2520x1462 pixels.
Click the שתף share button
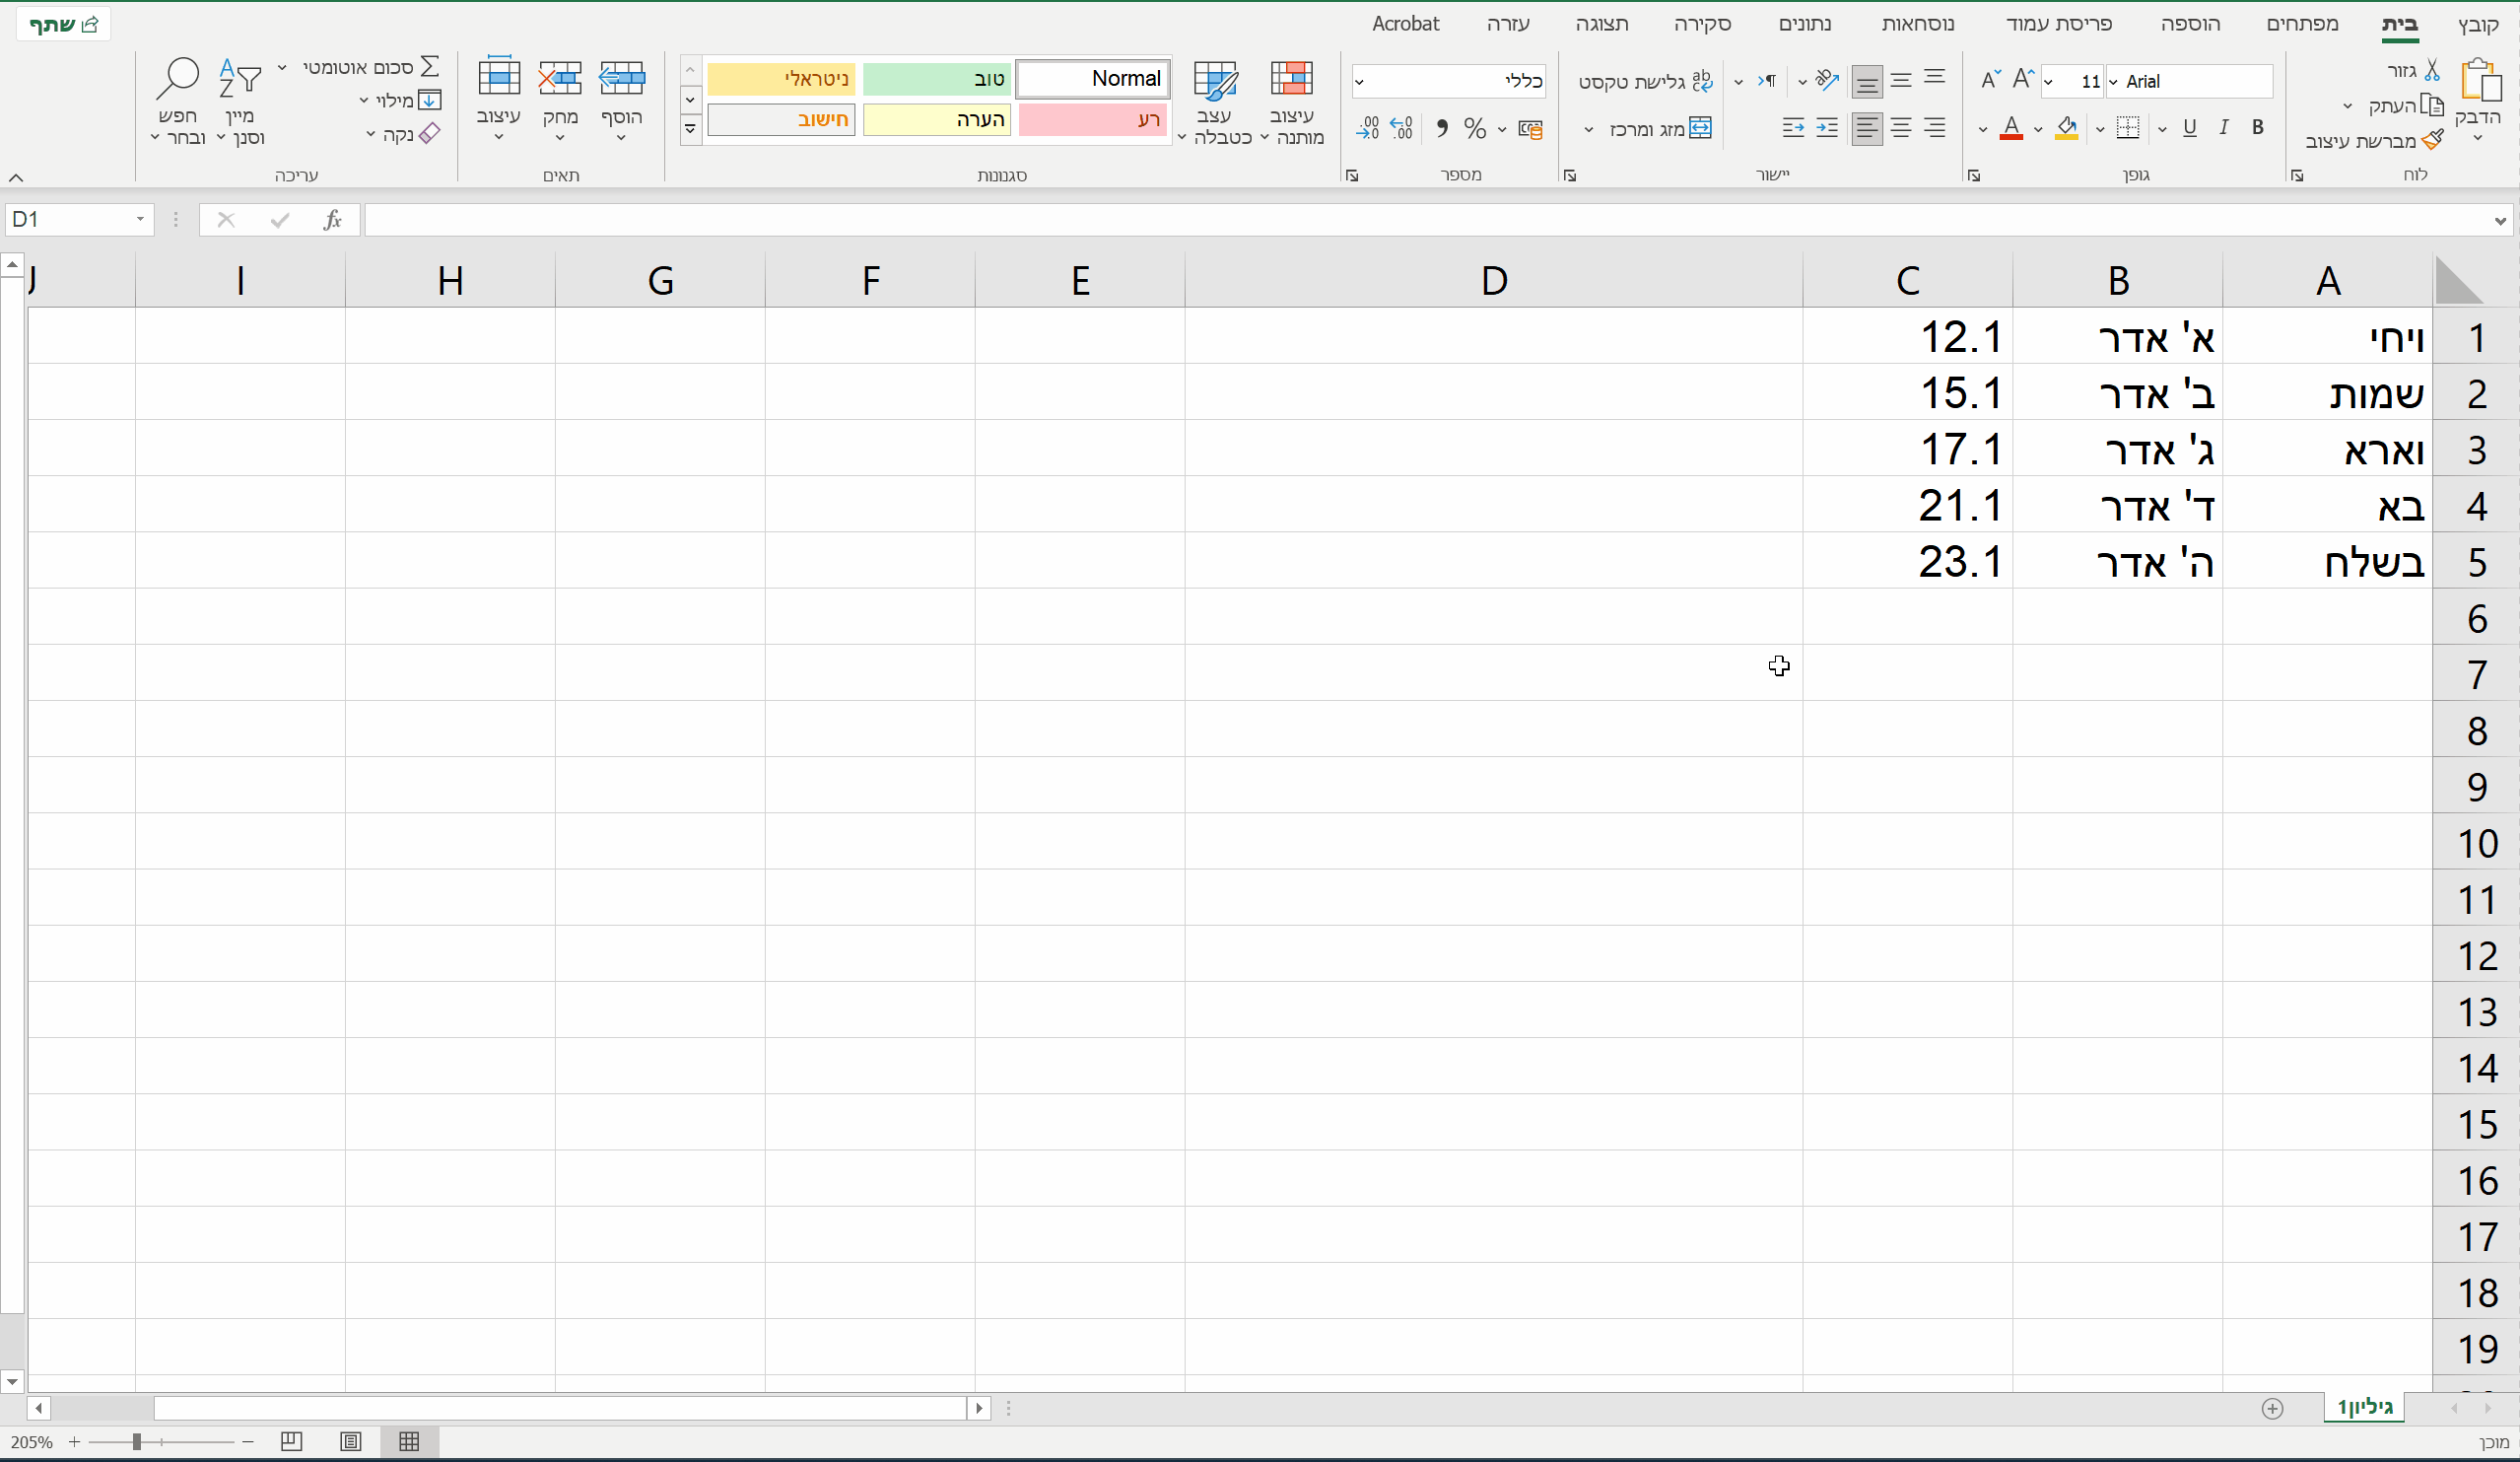coord(63,24)
